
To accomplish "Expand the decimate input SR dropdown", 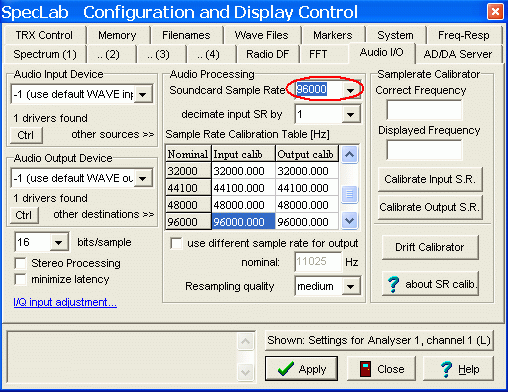I will click(x=350, y=114).
